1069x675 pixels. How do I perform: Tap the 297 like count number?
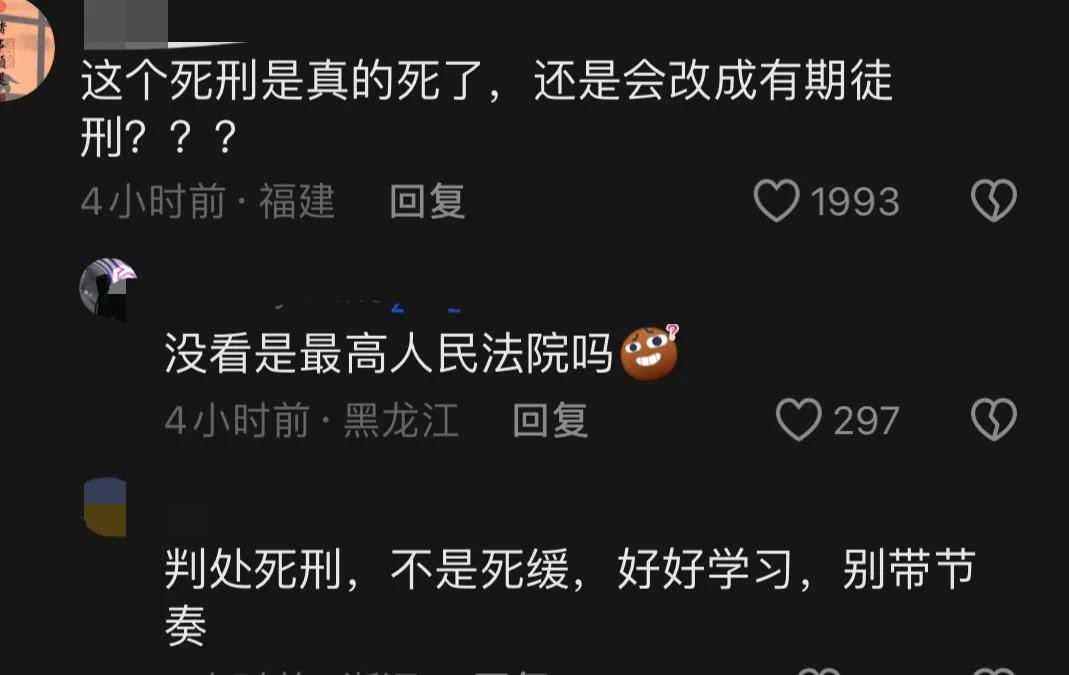[866, 421]
